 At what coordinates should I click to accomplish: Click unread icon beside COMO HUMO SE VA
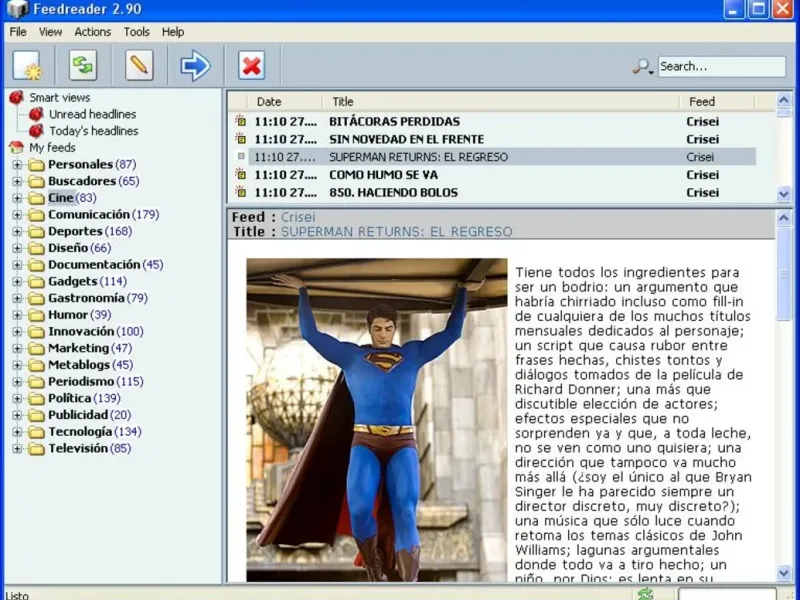coord(240,174)
